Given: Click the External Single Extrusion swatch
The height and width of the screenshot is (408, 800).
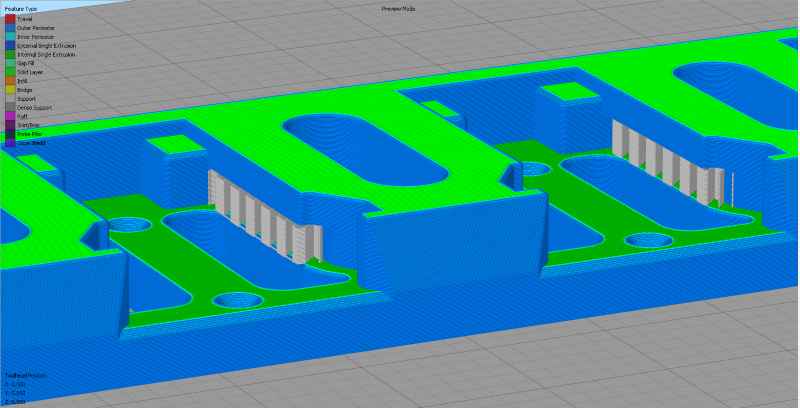Looking at the screenshot, I should click(10, 45).
